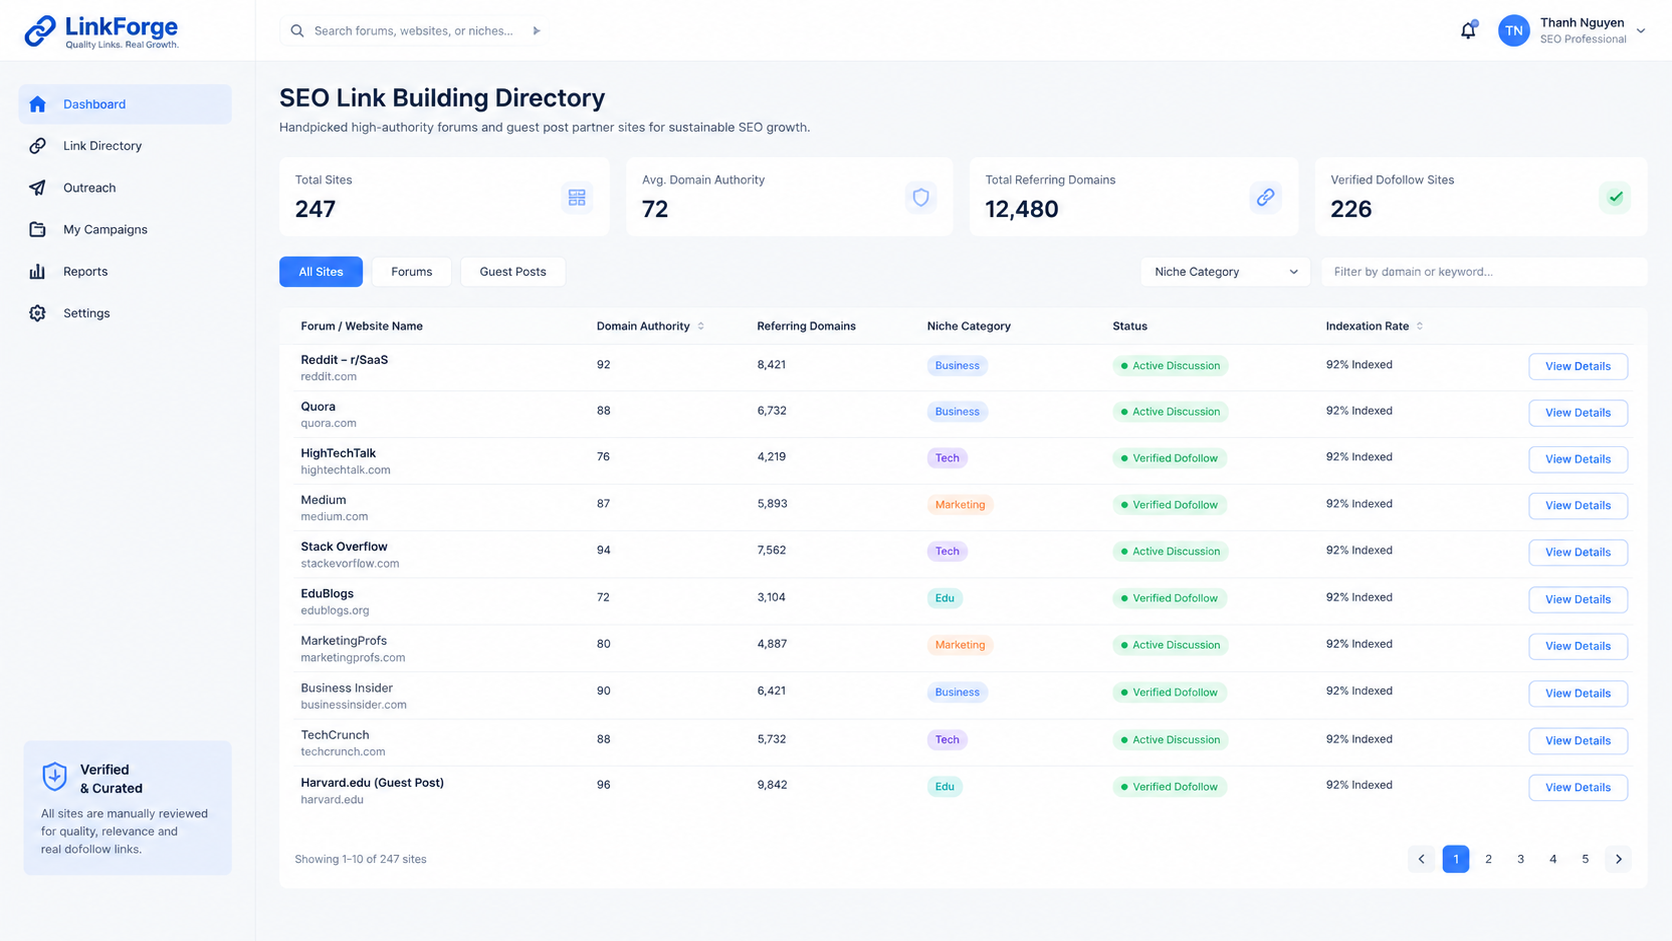Click the search forums input field
Screen dimensions: 1672x941
[x=413, y=31]
